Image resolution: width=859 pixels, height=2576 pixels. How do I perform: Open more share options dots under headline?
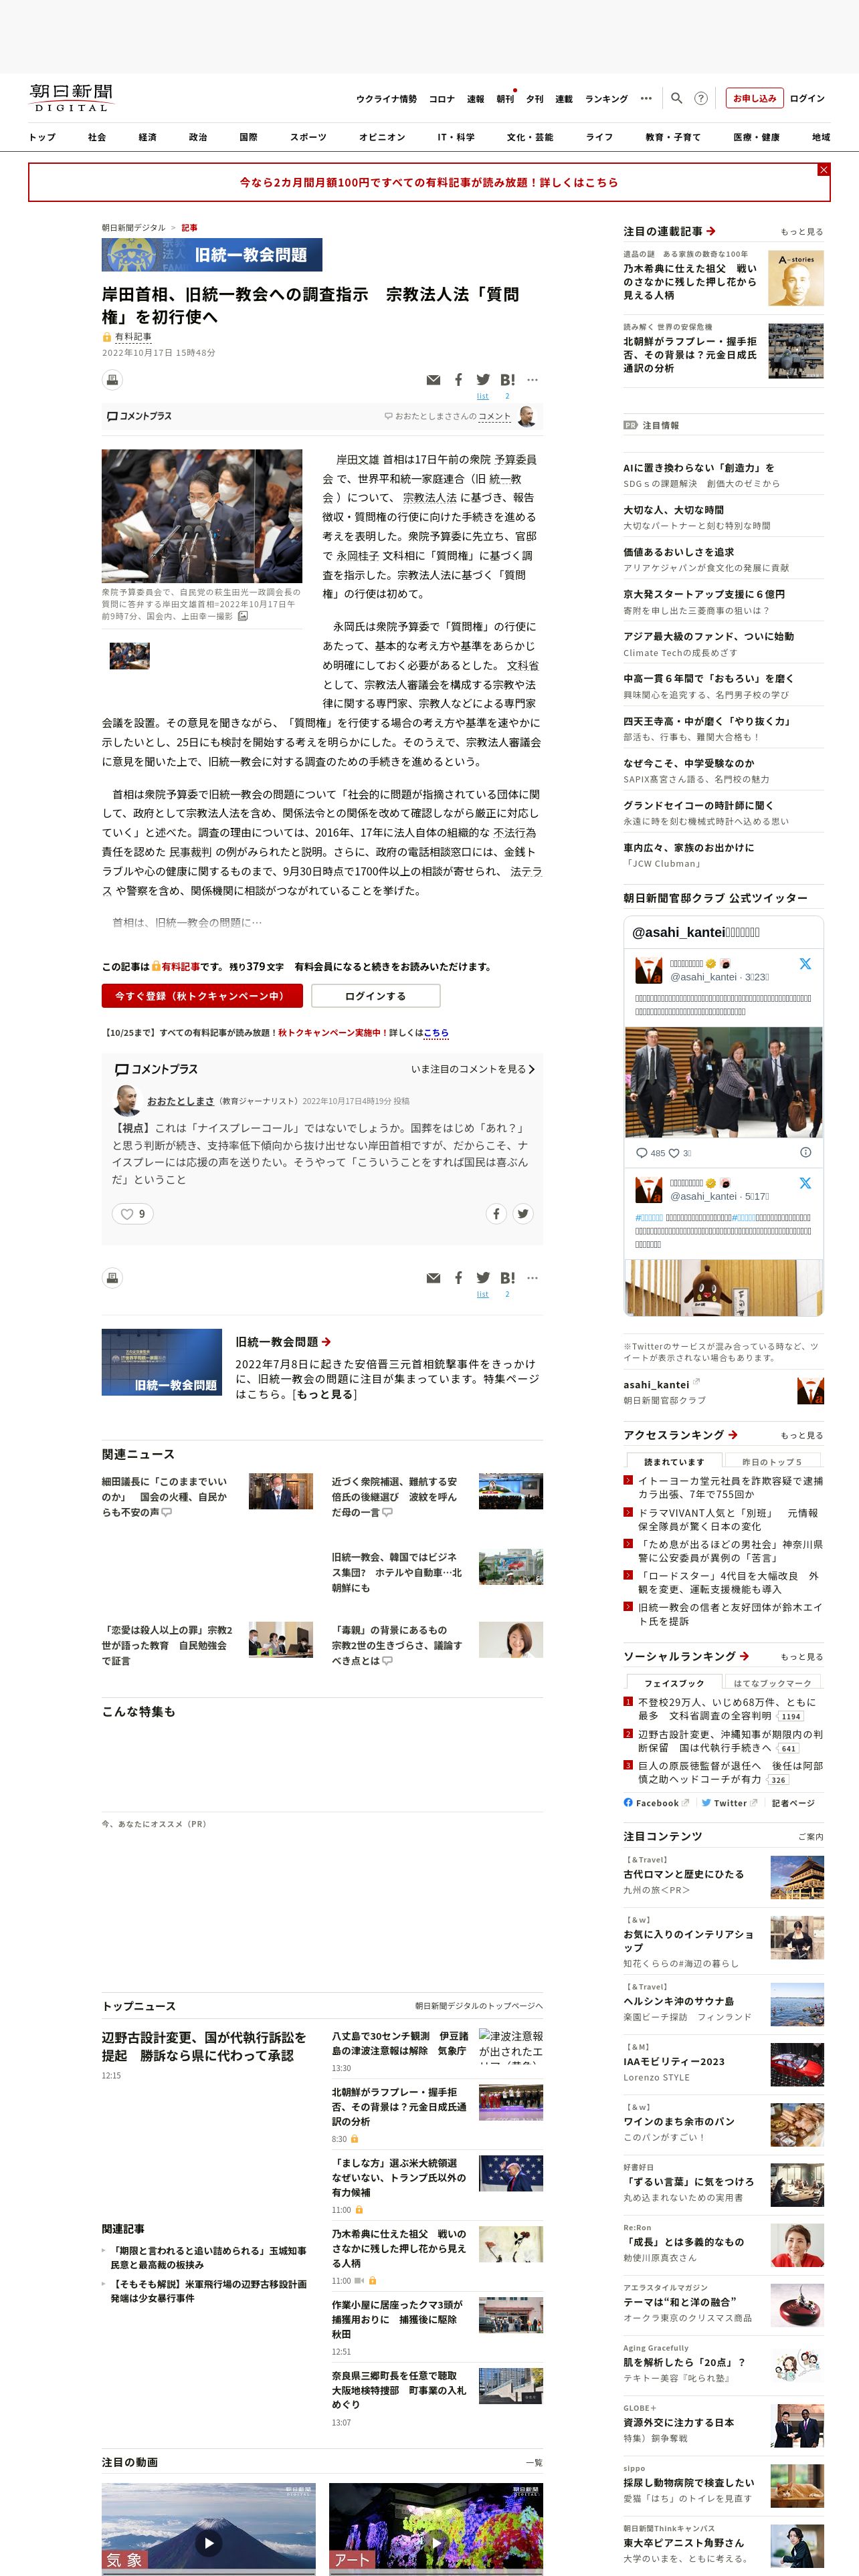532,380
